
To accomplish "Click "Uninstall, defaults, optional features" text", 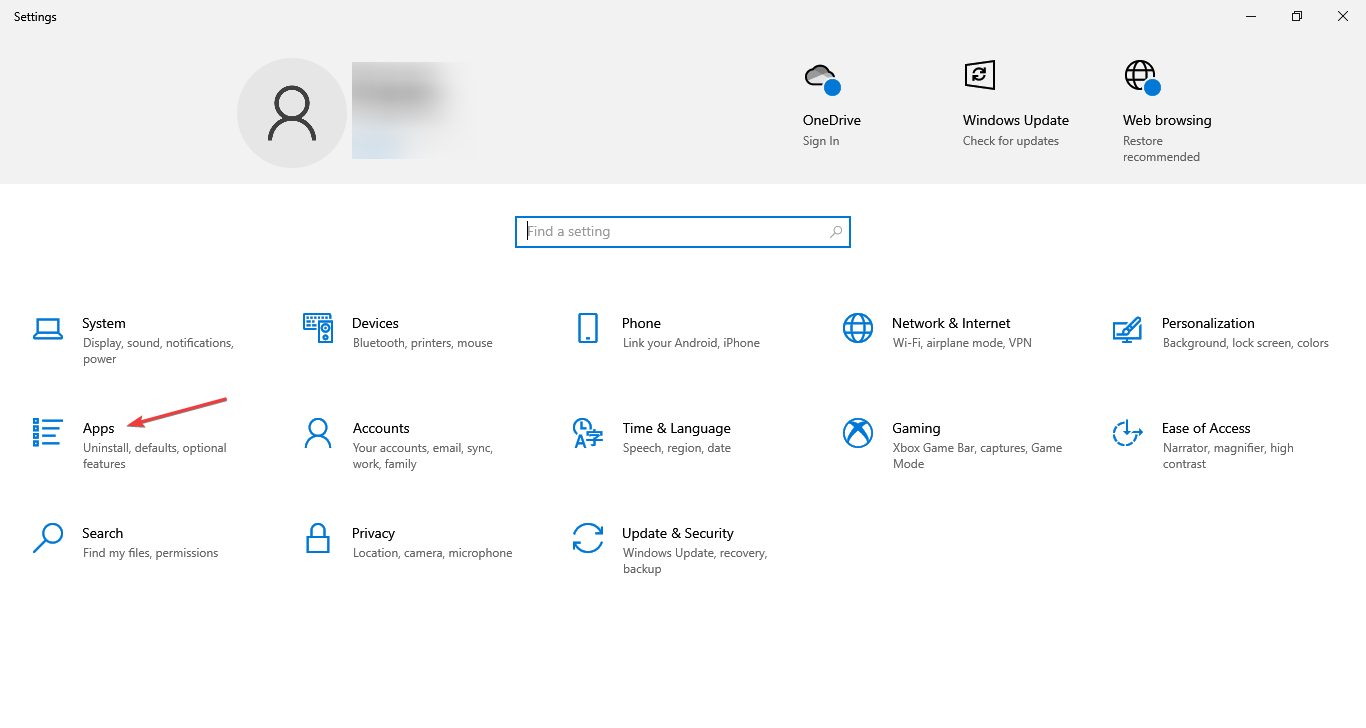I will coord(155,456).
